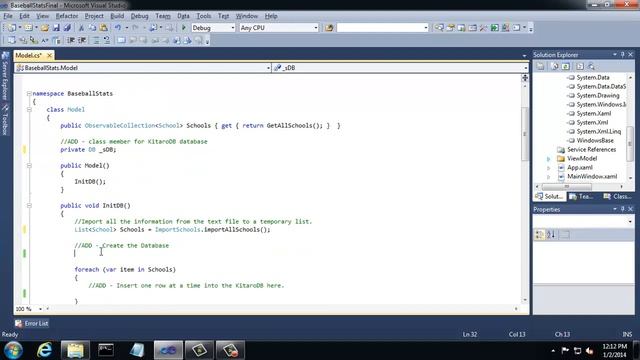Switch to the Class View tab
The image size is (640, 360).
click(617, 196)
